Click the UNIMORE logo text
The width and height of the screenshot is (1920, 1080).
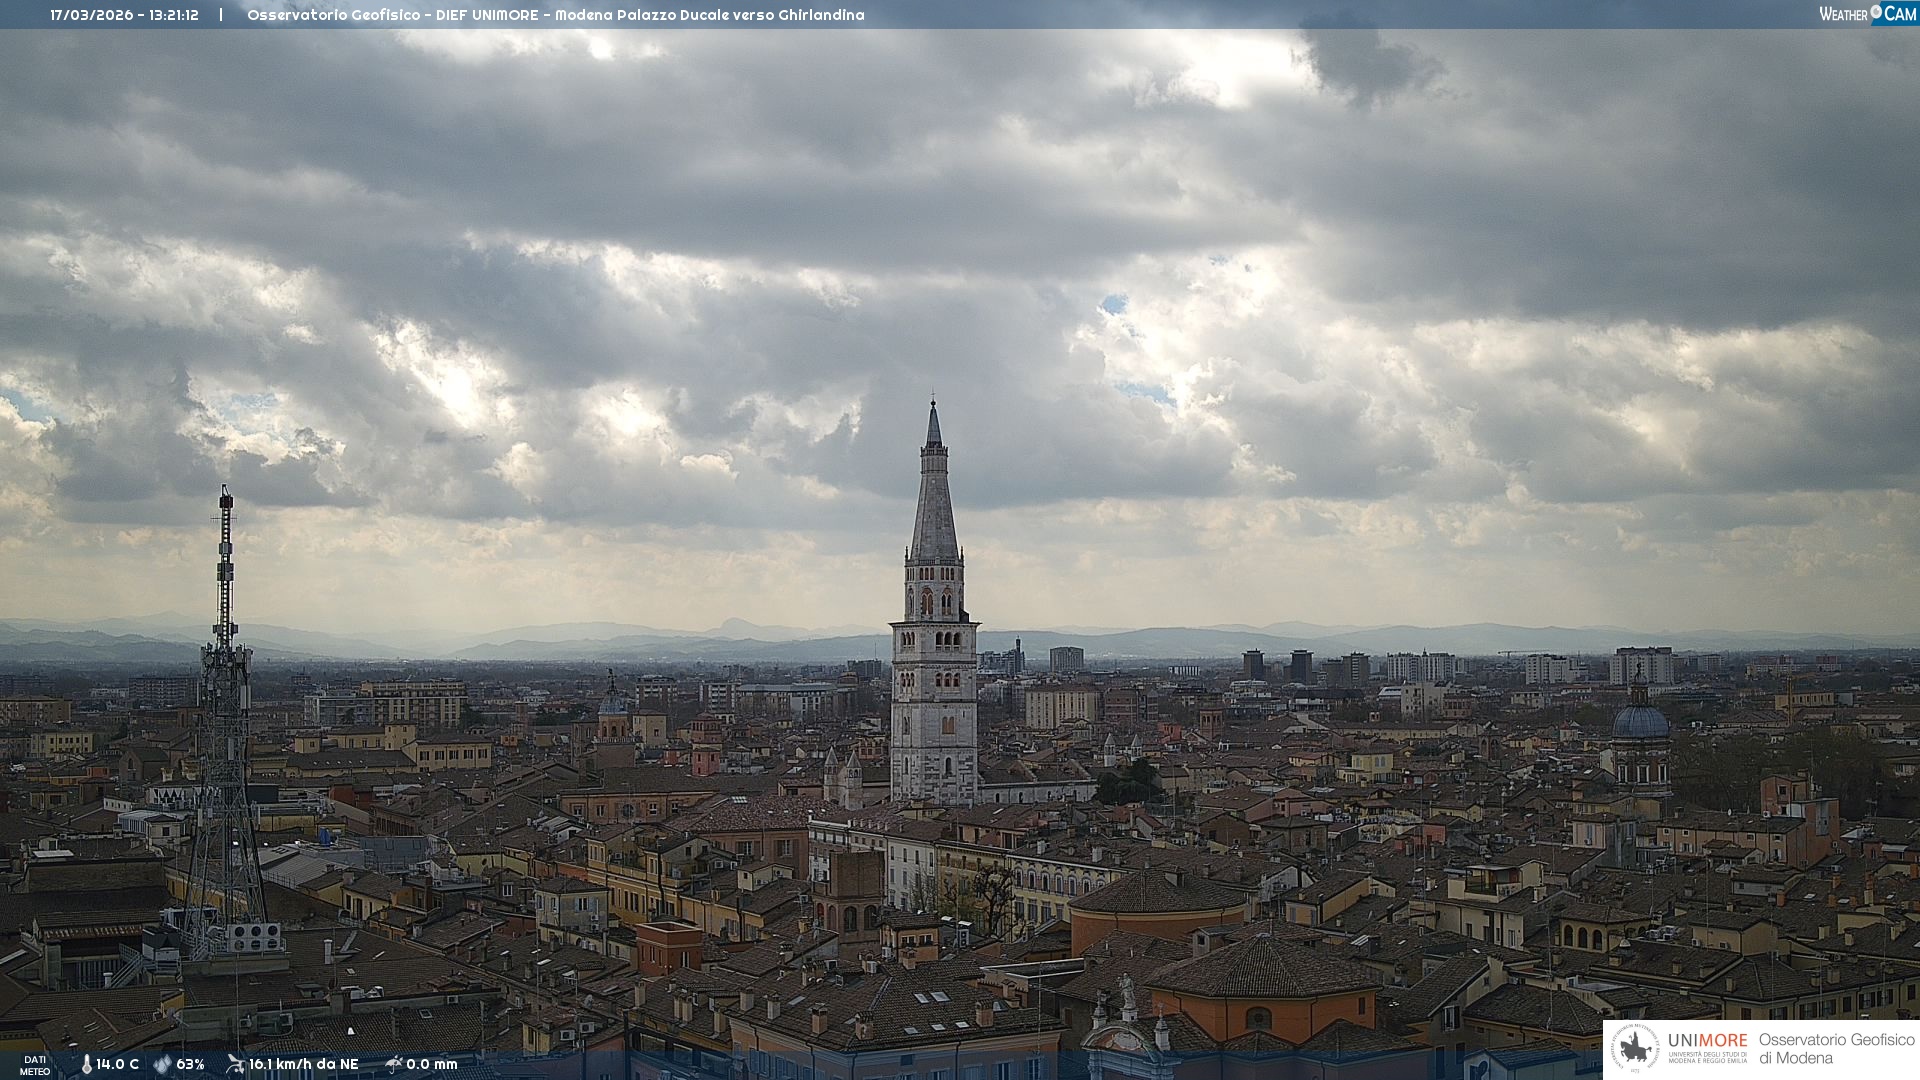click(1707, 1040)
